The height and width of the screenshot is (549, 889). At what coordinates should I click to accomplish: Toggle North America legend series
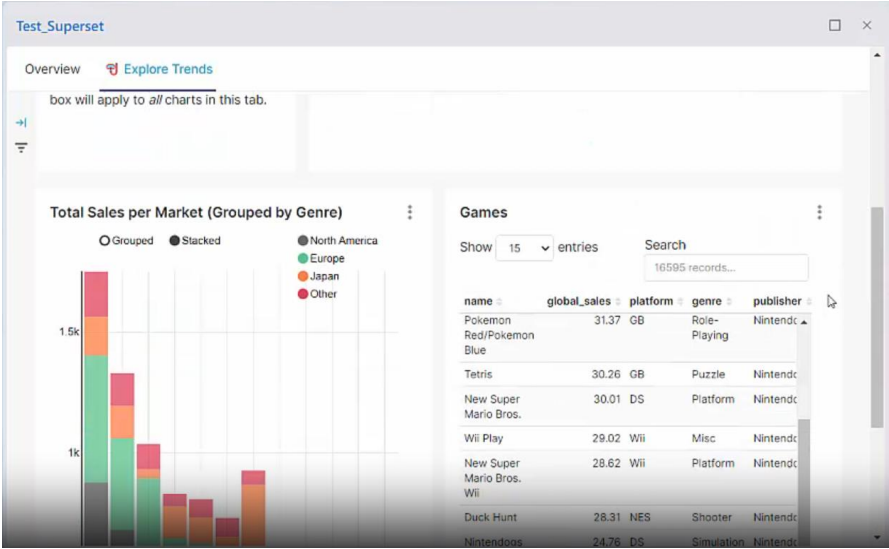point(337,240)
